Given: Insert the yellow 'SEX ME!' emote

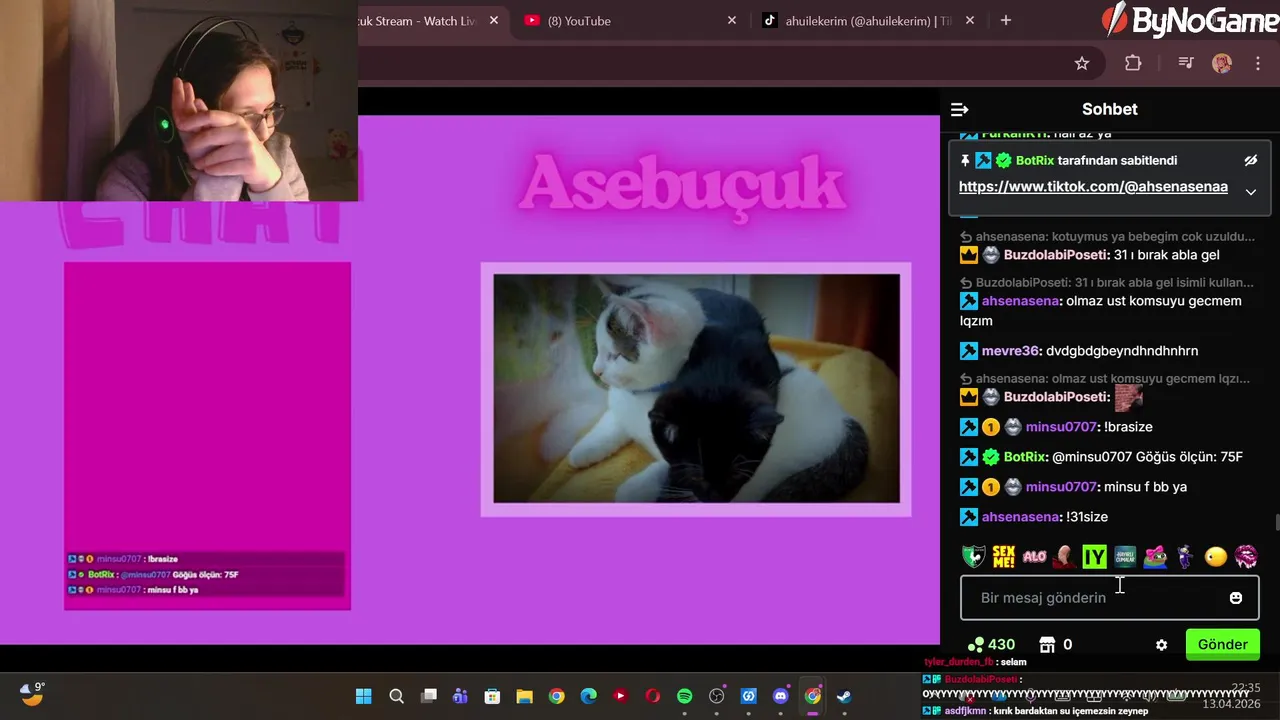Looking at the screenshot, I should [x=1004, y=557].
